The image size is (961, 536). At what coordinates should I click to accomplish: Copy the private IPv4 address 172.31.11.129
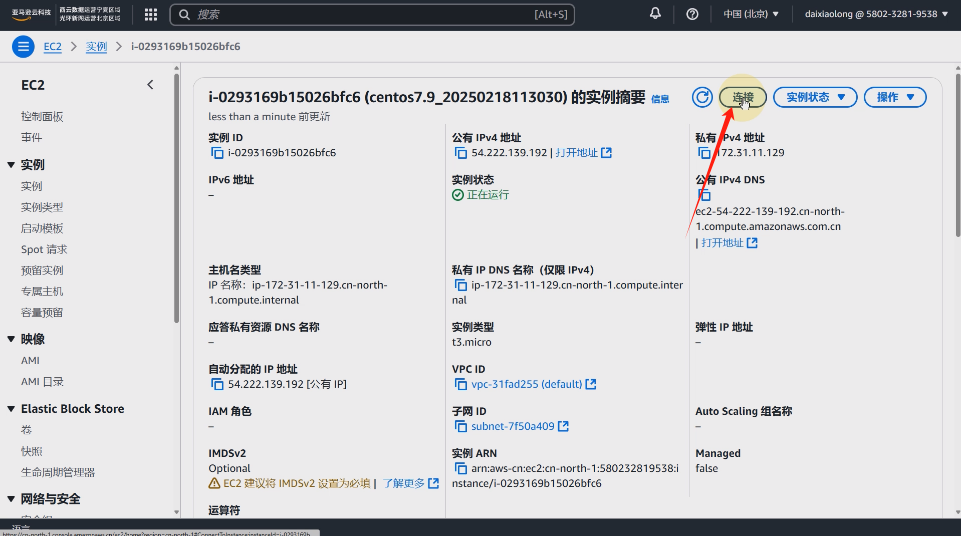point(704,153)
